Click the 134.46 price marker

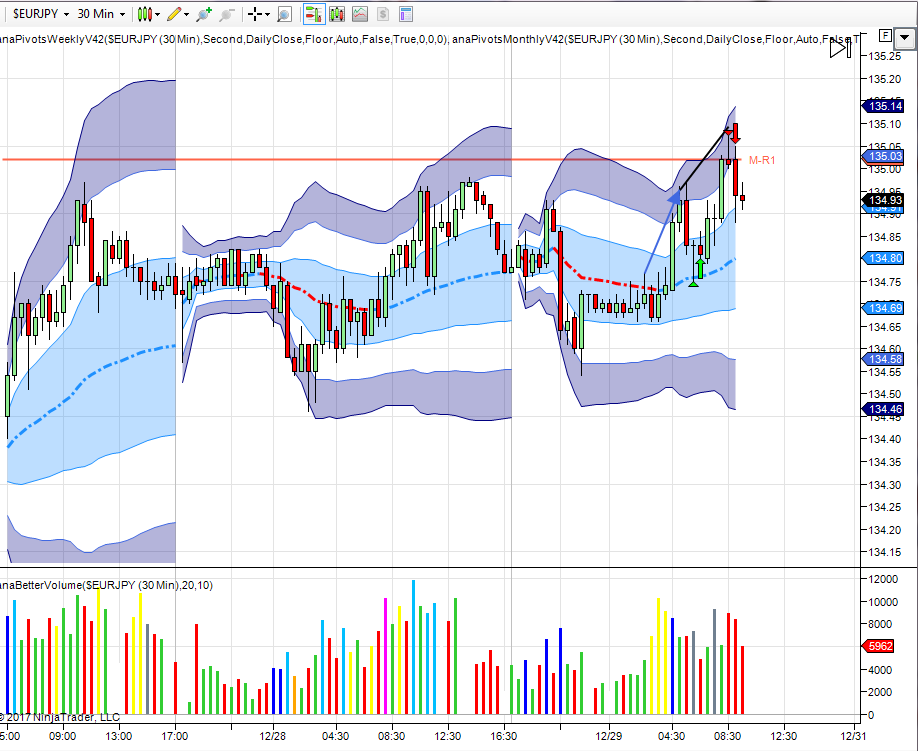coord(883,409)
